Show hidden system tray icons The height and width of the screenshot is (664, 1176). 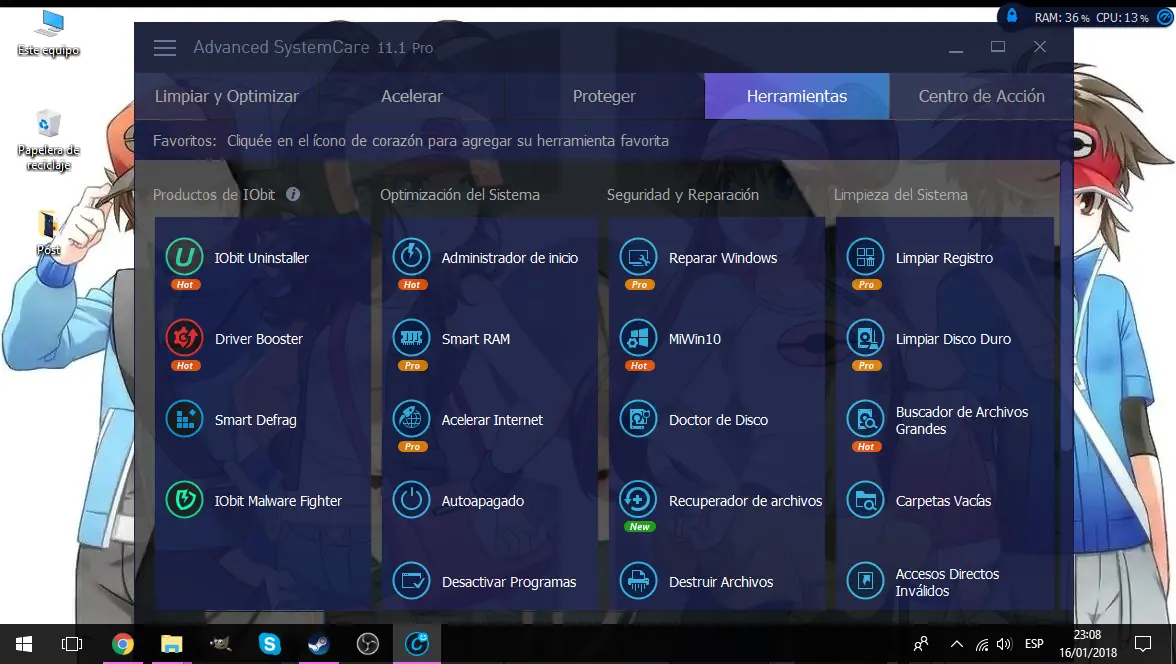pyautogui.click(x=957, y=644)
